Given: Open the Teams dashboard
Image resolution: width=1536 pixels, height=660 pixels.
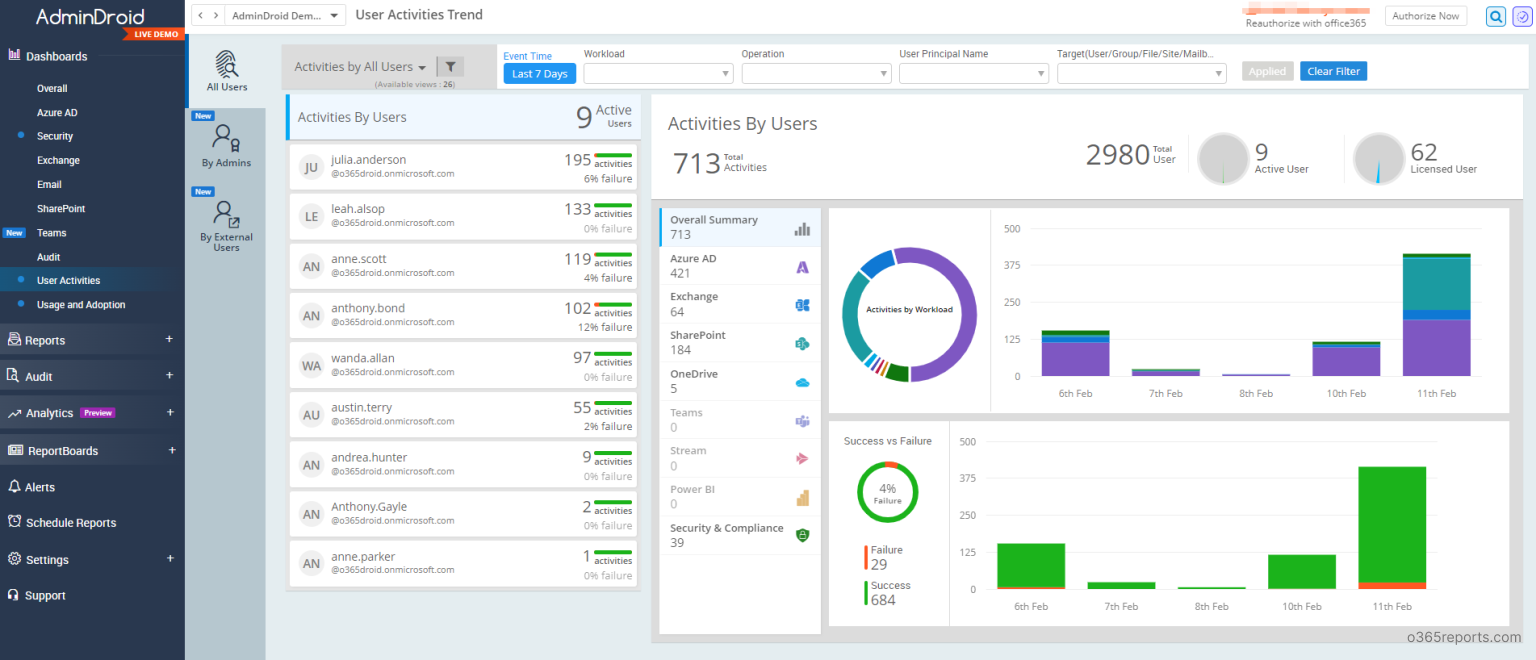Looking at the screenshot, I should [x=52, y=233].
